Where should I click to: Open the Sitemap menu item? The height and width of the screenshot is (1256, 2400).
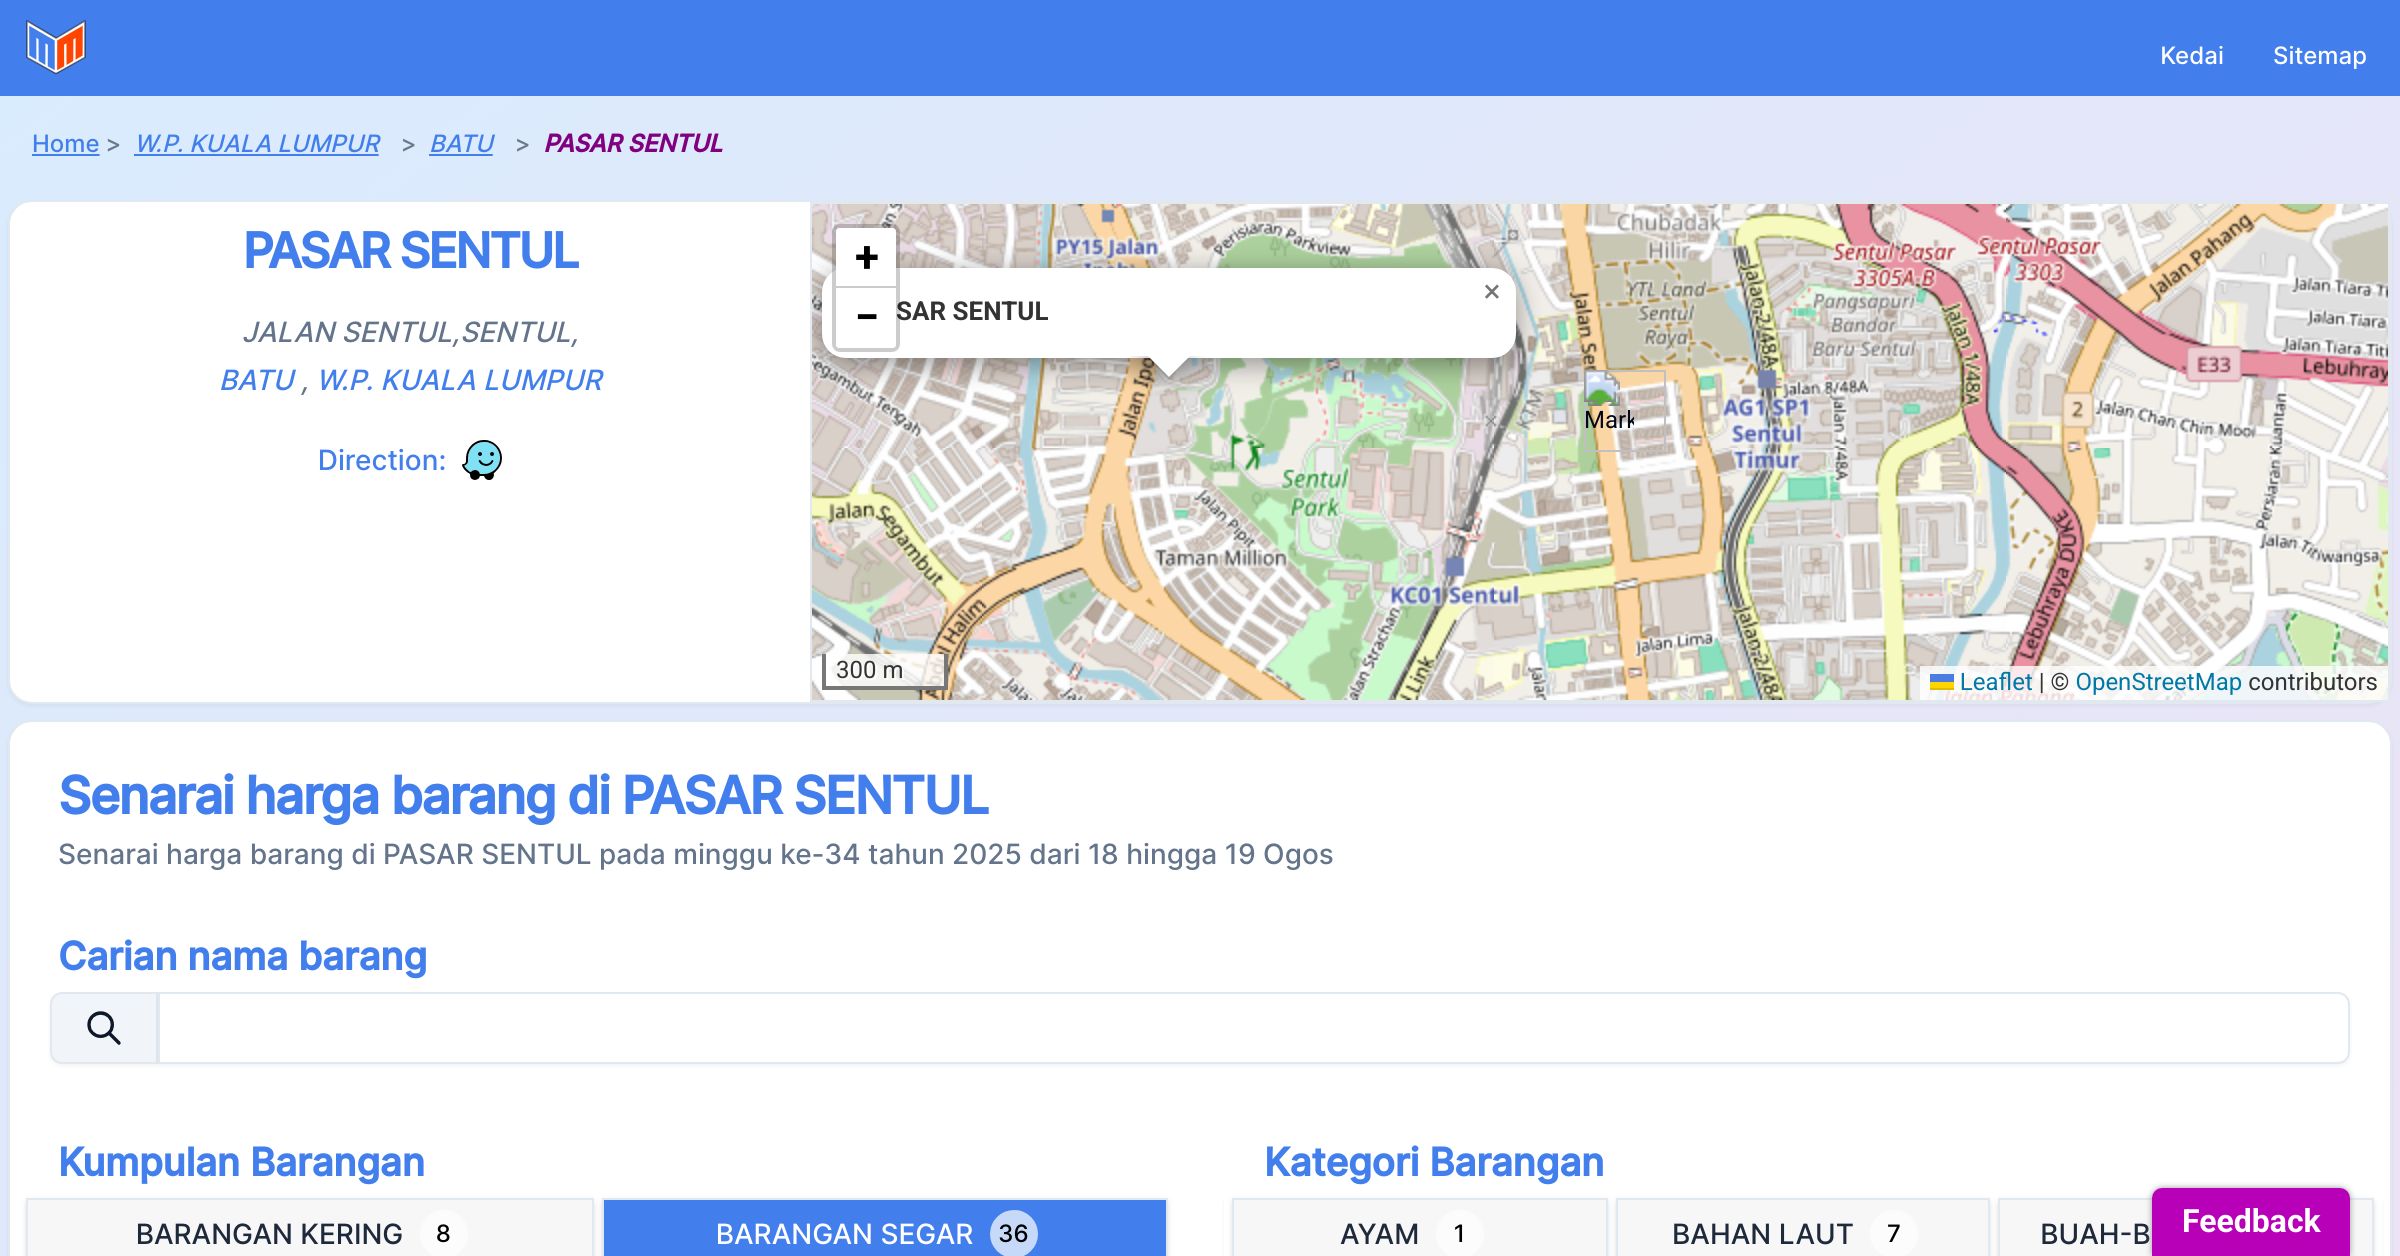click(2319, 55)
